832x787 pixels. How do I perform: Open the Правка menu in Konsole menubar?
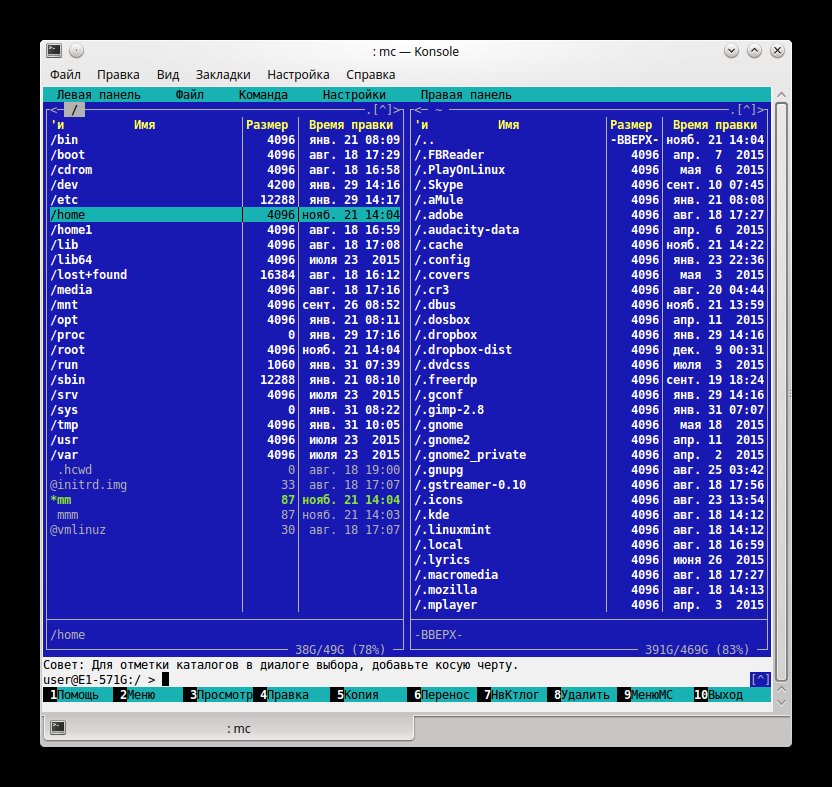[118, 75]
